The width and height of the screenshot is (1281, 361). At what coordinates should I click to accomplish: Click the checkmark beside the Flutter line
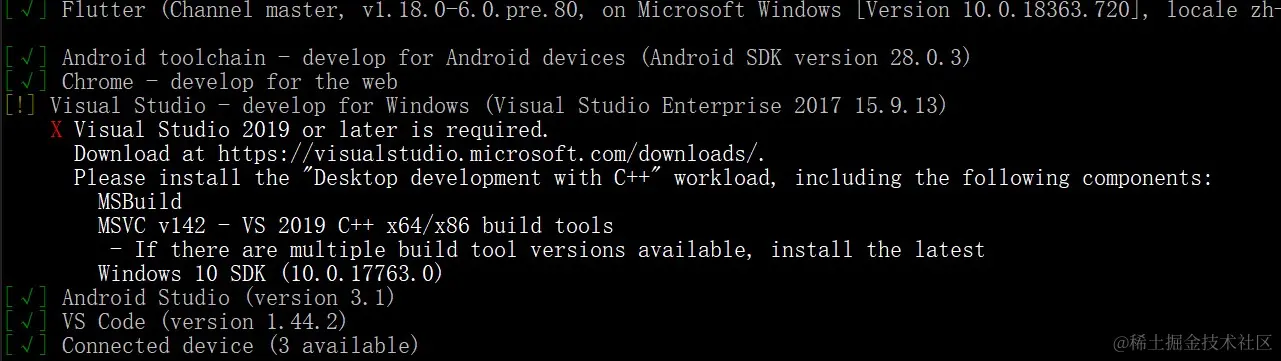pyautogui.click(x=27, y=11)
